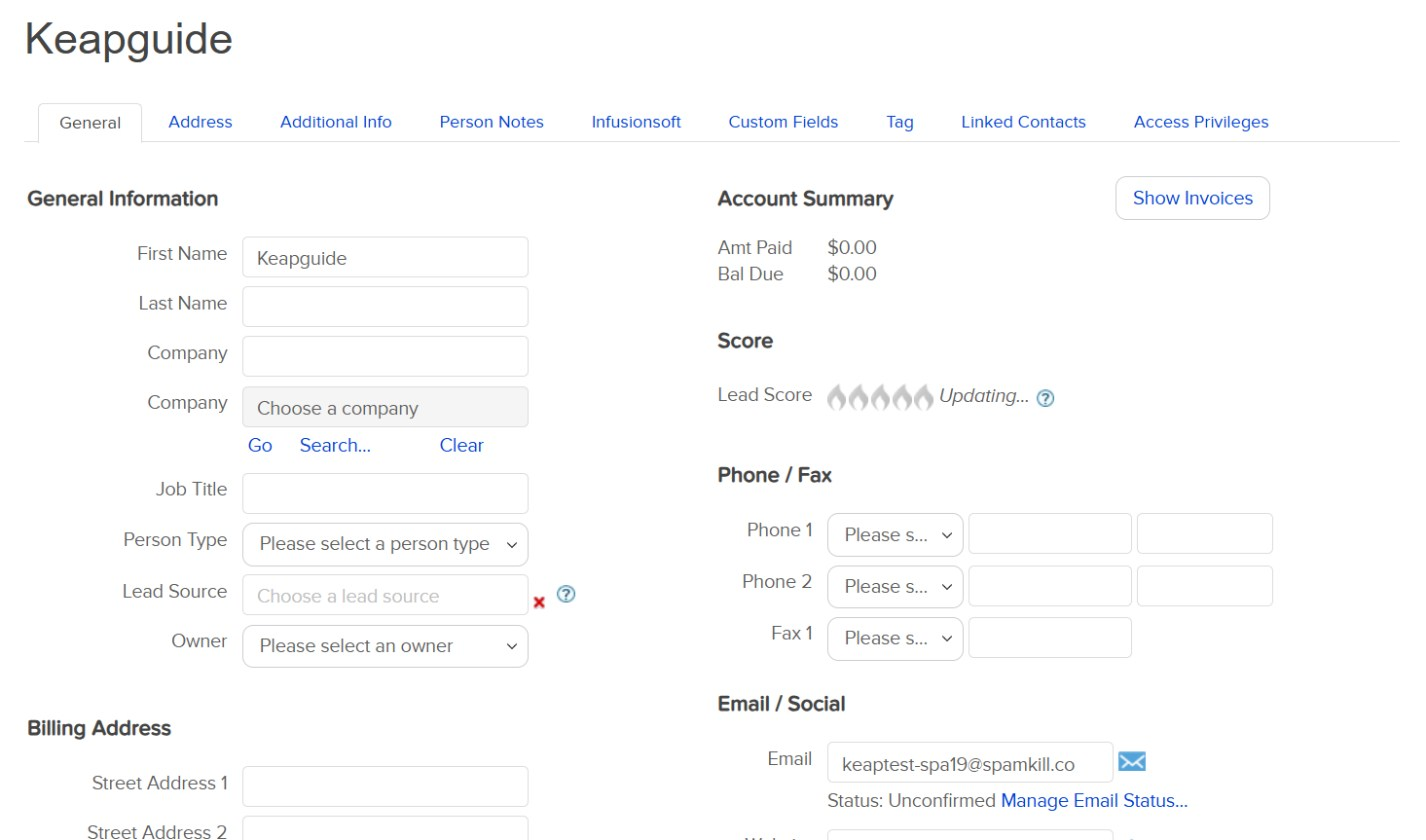Click the Choose a company selector
Image resolution: width=1426 pixels, height=840 pixels.
(x=385, y=408)
